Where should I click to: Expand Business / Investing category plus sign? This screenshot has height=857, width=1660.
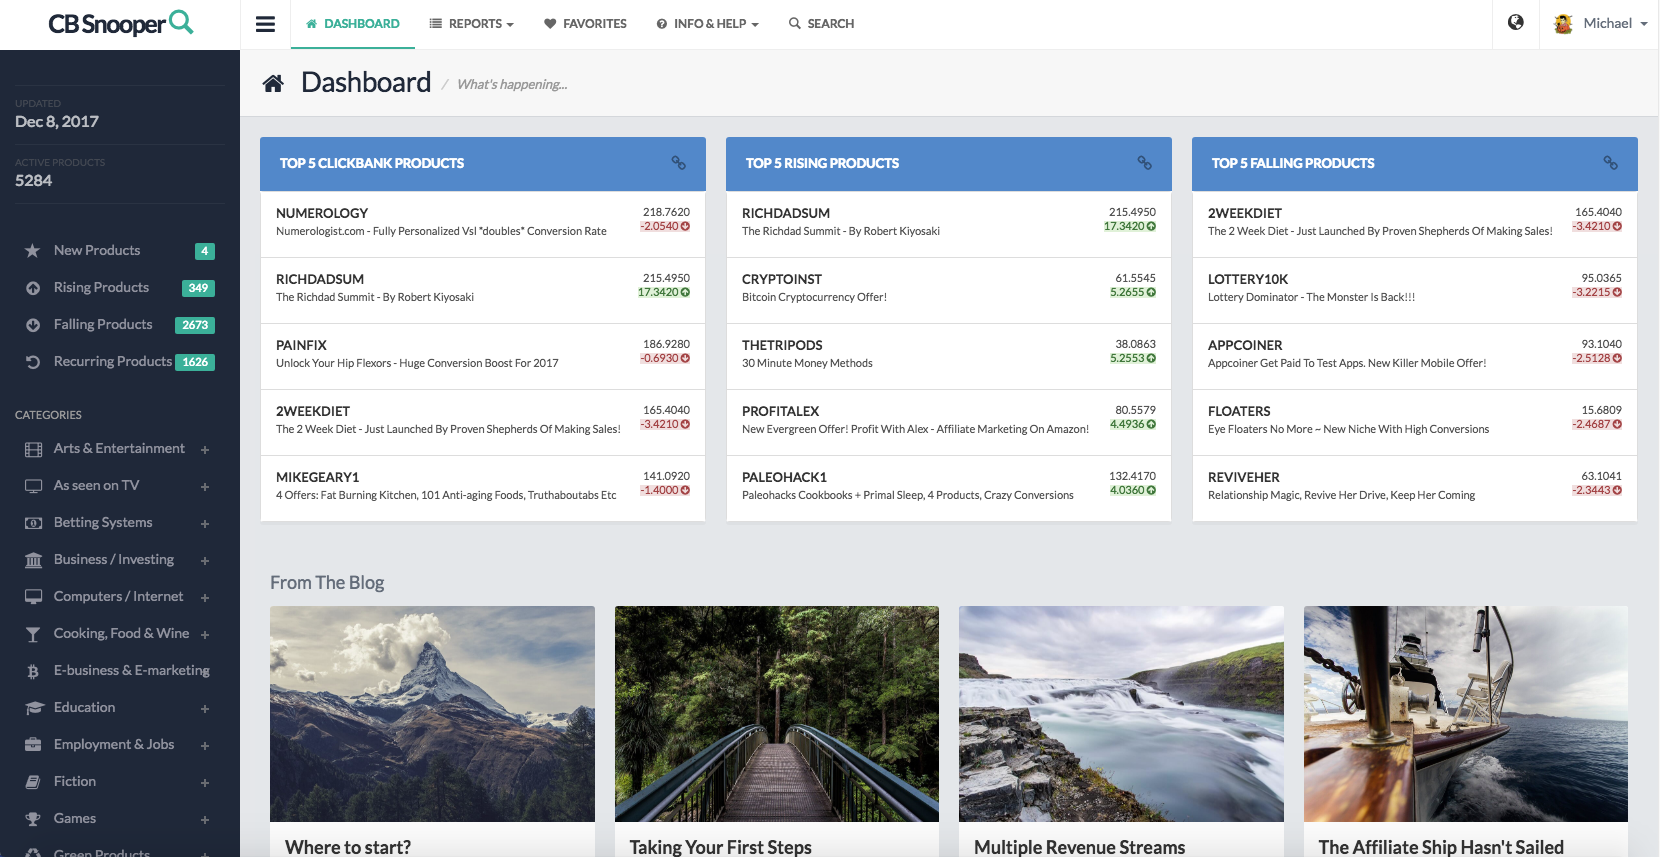click(x=205, y=561)
